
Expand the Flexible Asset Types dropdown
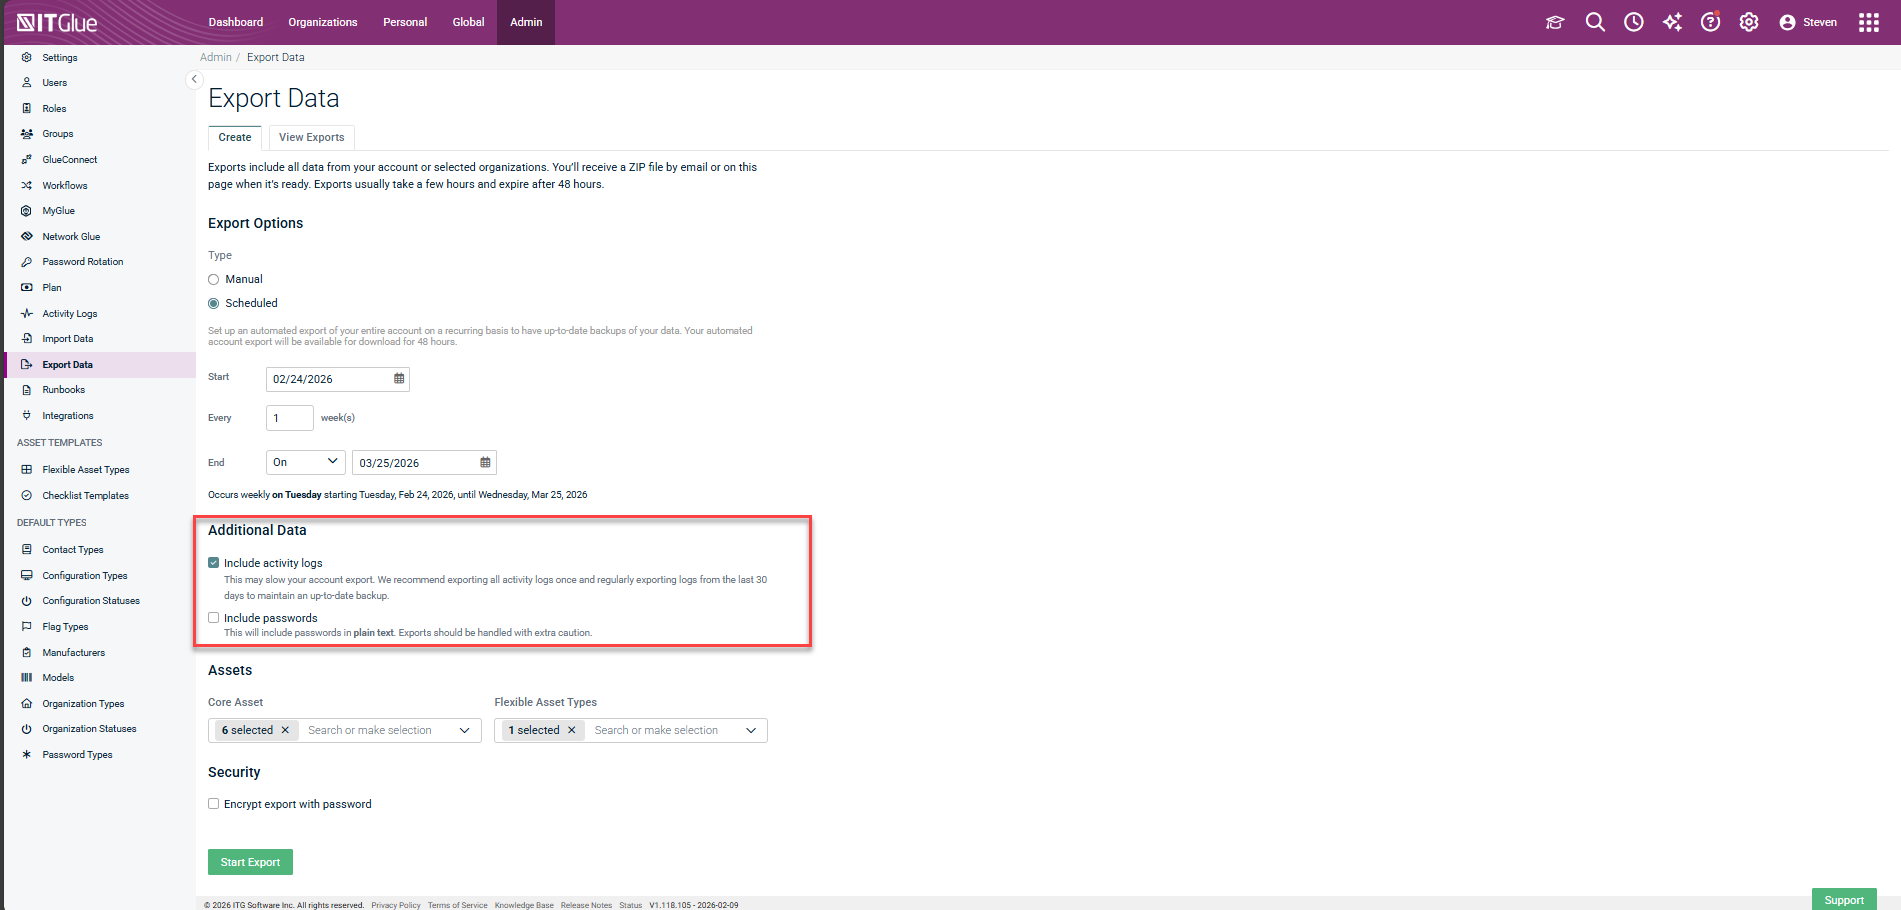pos(751,731)
